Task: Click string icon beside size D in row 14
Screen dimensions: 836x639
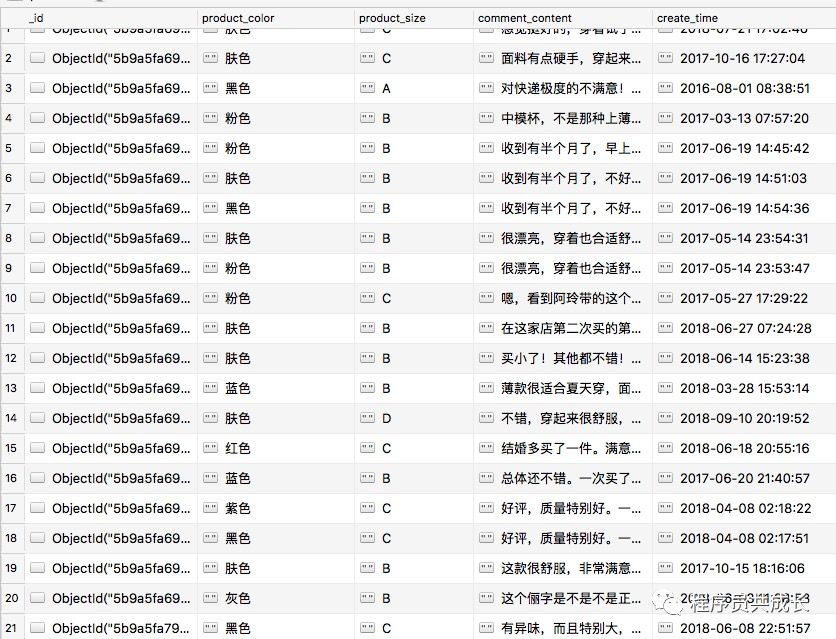Action: (367, 418)
